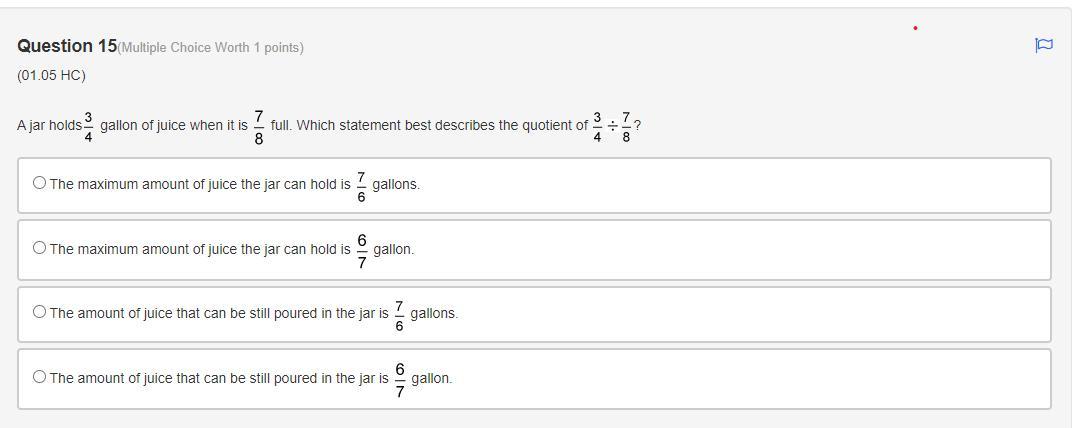
Task: Flag Question 15 with the bookmark icon
Action: (x=1043, y=45)
